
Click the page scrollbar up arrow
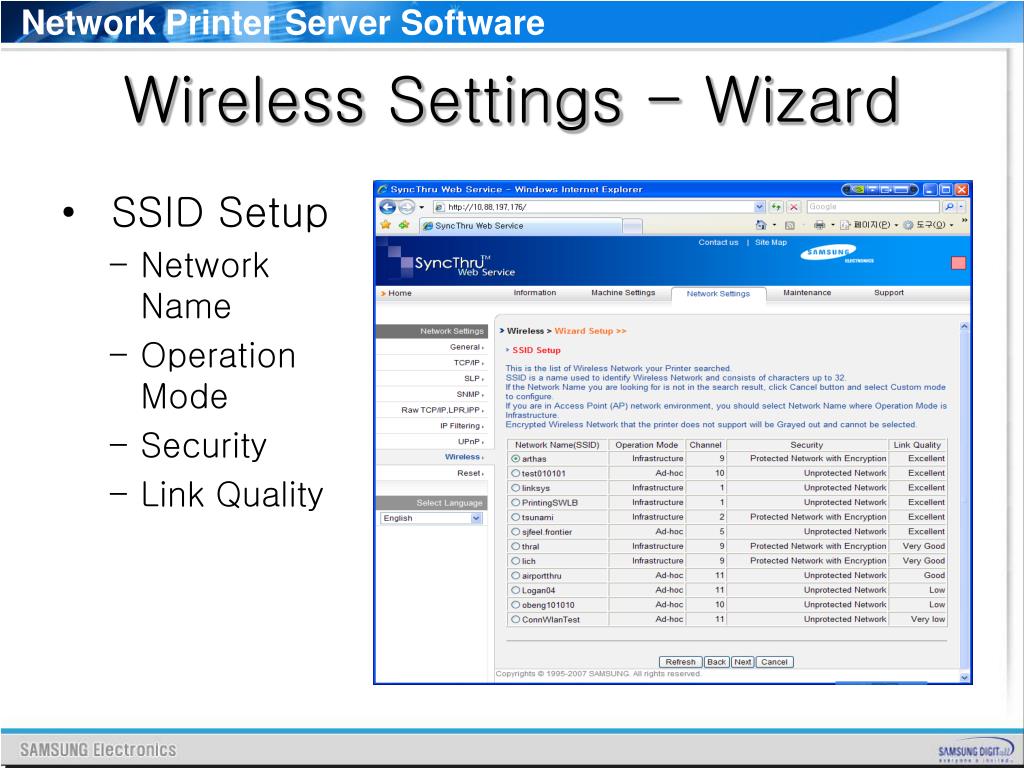965,326
